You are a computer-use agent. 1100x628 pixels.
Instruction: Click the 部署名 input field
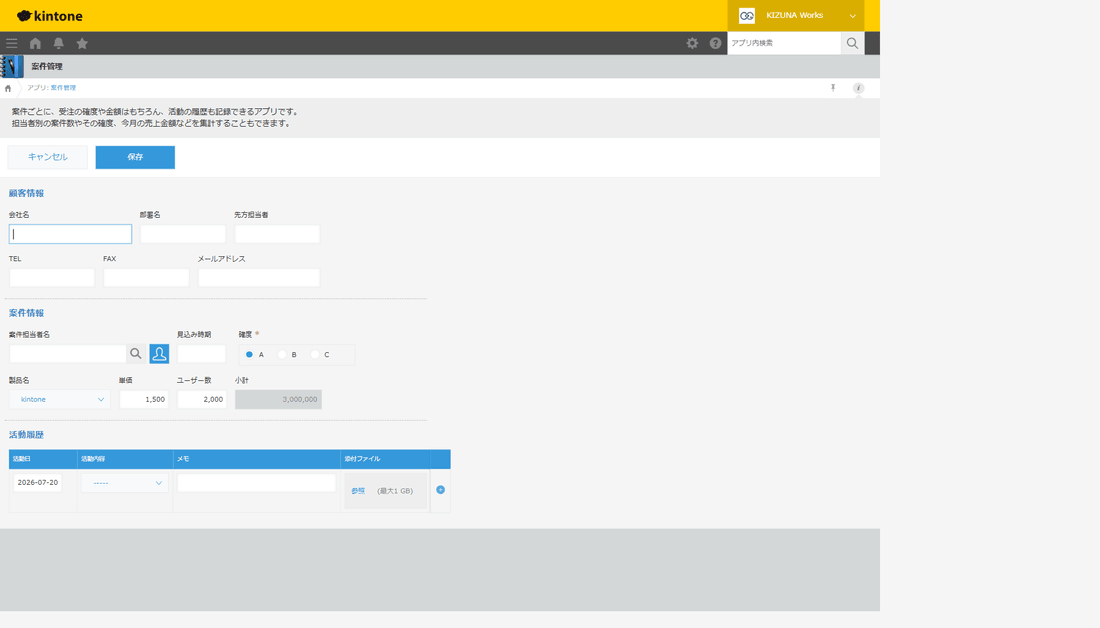pos(183,234)
